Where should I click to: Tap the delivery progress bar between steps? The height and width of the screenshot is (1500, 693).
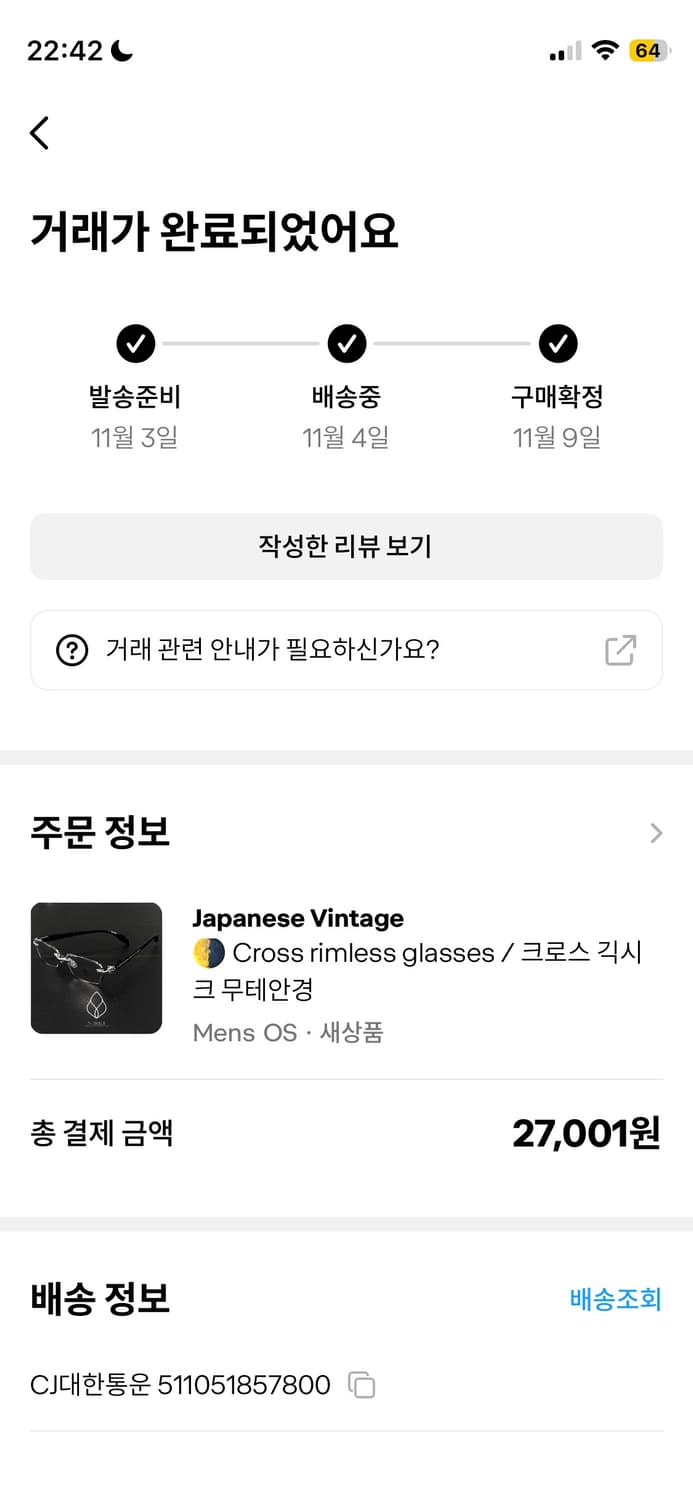[x=240, y=343]
